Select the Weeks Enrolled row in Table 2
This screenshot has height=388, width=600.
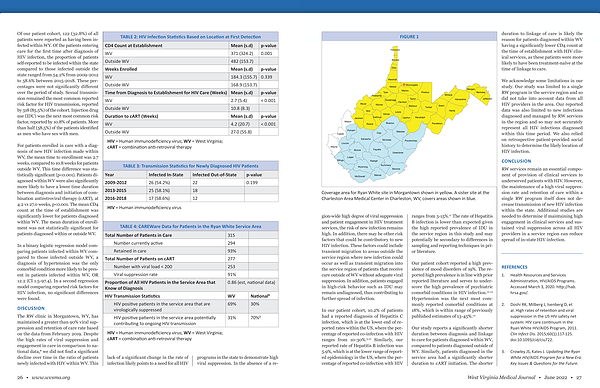pyautogui.click(x=191, y=69)
